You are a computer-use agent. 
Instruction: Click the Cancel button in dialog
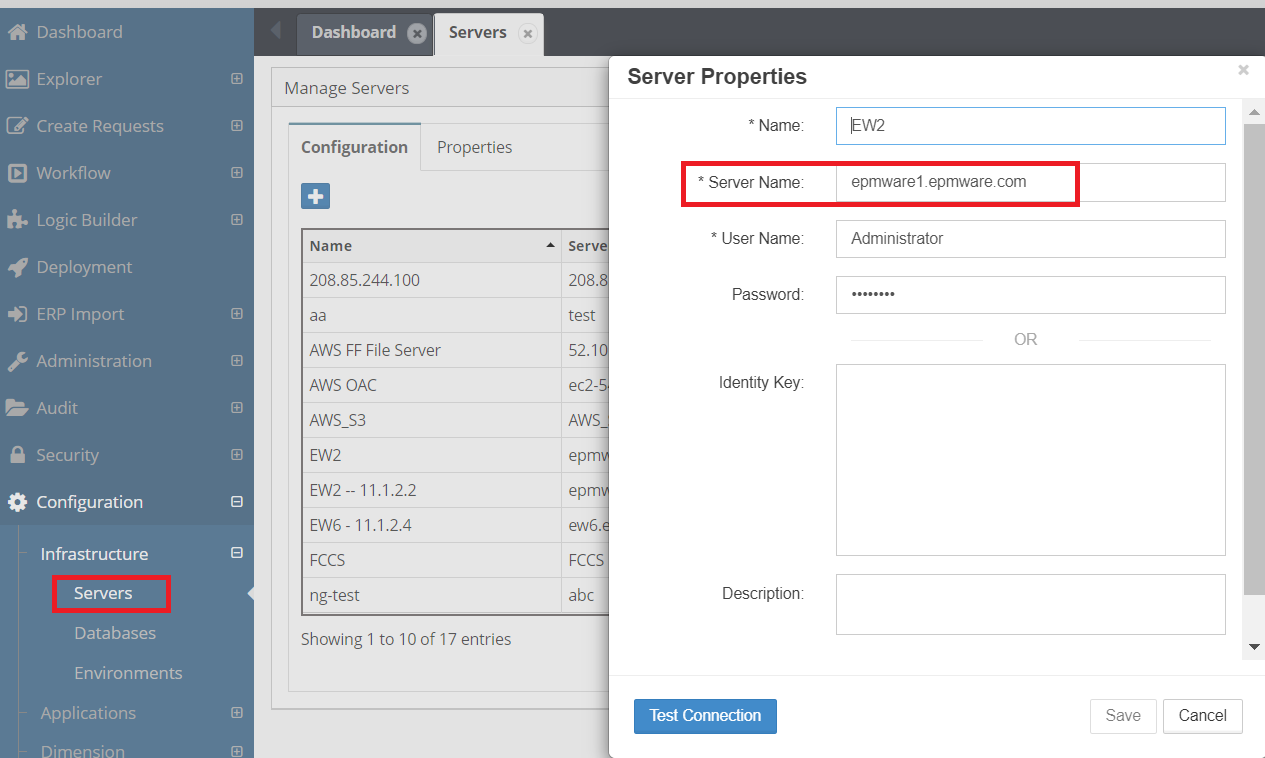[1202, 716]
